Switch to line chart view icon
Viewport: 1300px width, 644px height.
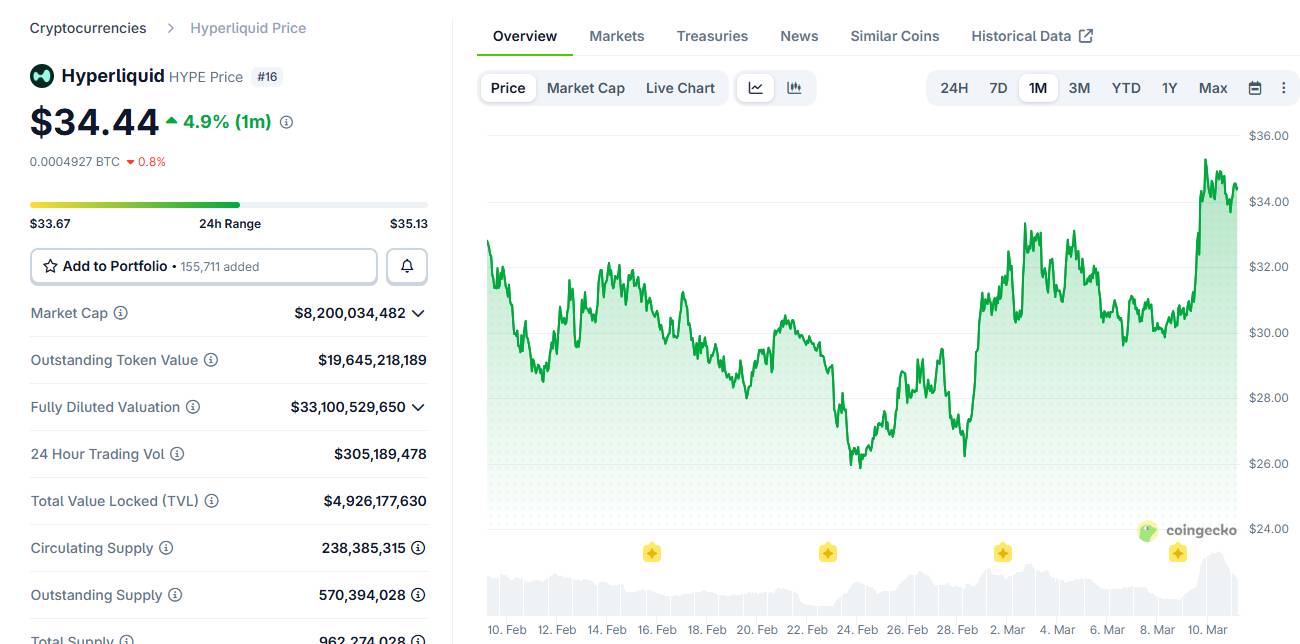pyautogui.click(x=756, y=88)
